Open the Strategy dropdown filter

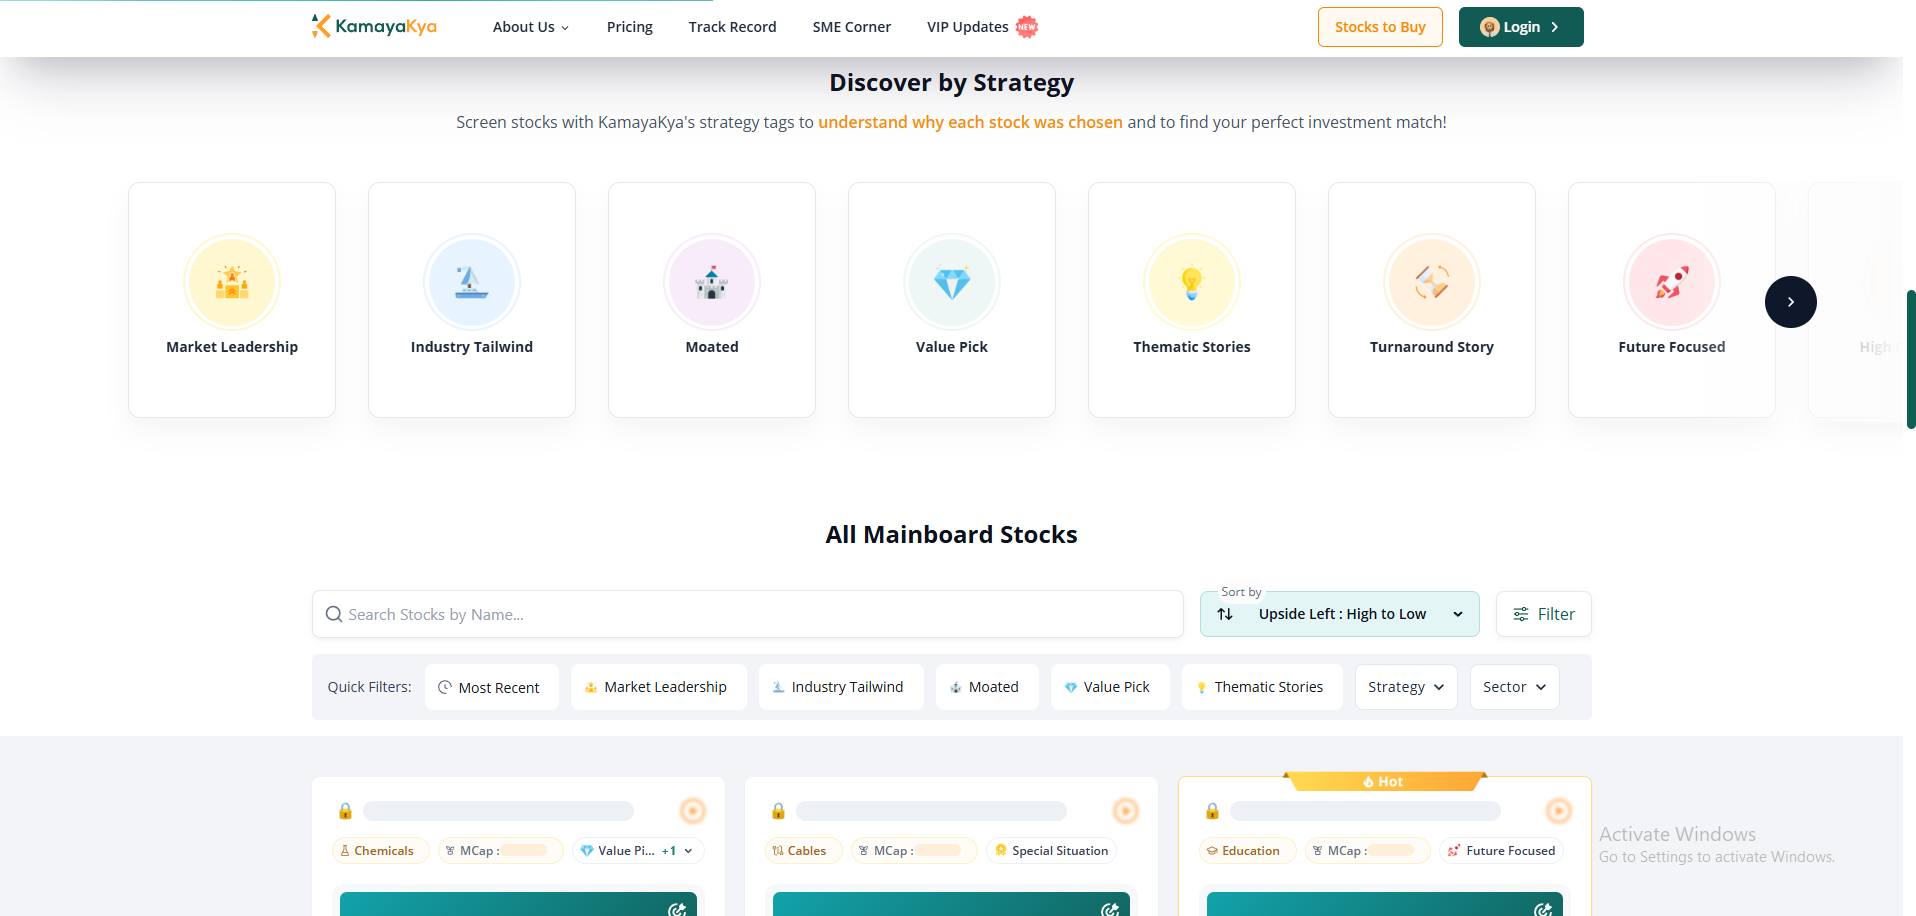pyautogui.click(x=1406, y=687)
